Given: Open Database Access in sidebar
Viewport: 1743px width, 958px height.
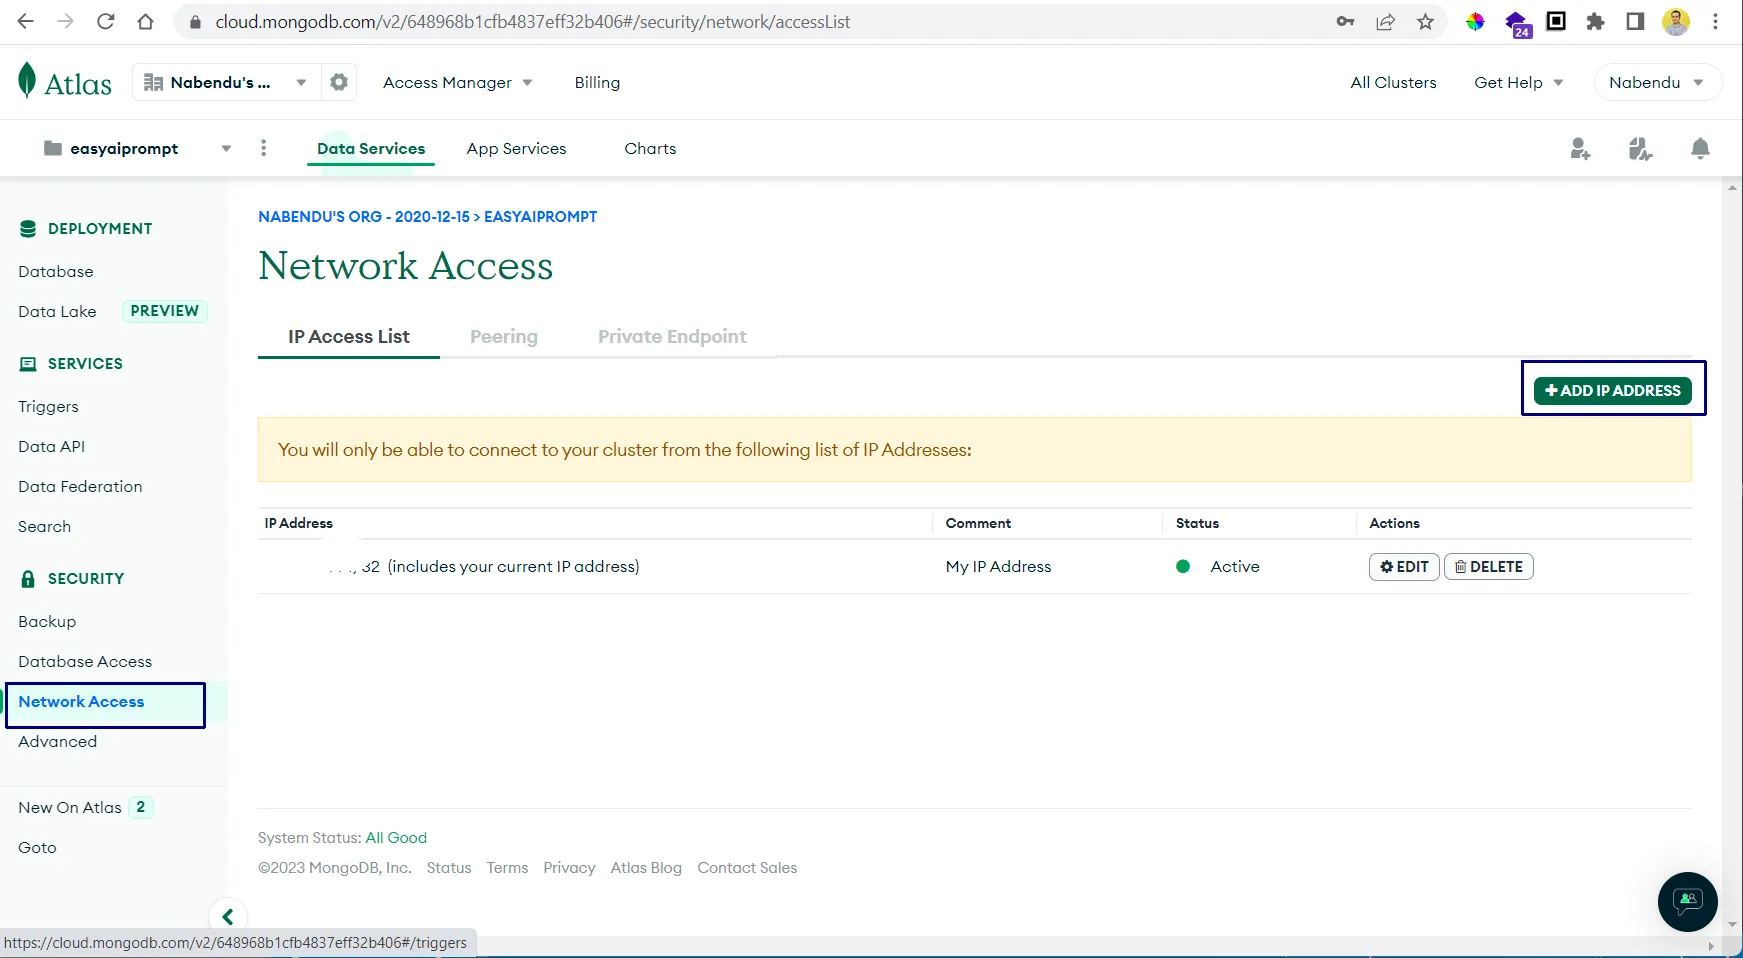Looking at the screenshot, I should (85, 661).
